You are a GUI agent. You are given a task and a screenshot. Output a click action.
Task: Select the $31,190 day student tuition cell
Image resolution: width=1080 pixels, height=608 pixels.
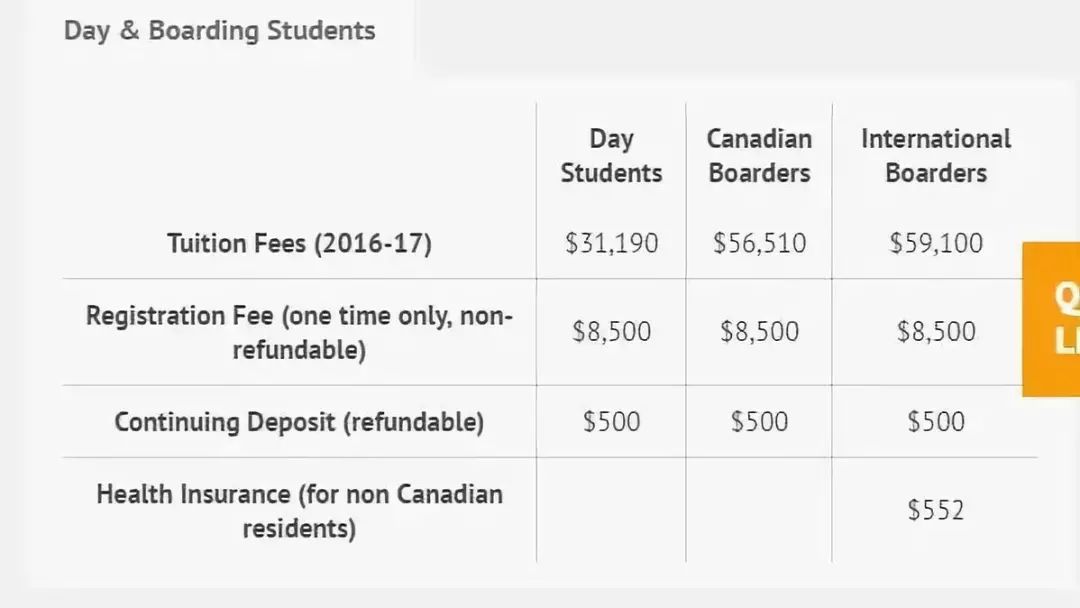(x=611, y=243)
